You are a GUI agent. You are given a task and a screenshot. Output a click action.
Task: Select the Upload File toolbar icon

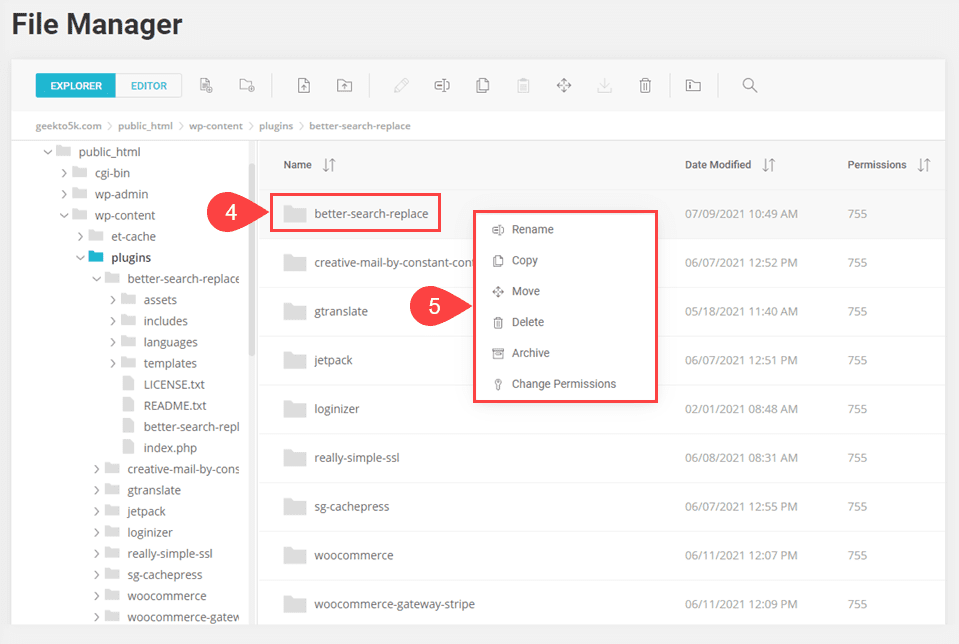coord(303,85)
